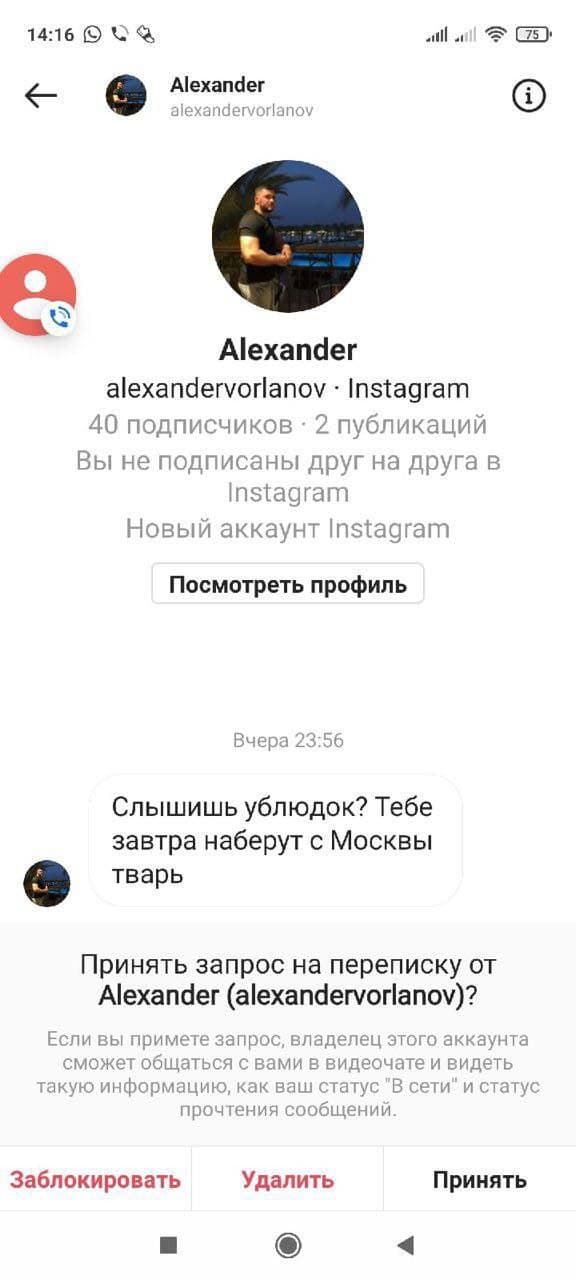The image size is (576, 1280).
Task: Accept the request with Принять
Action: (x=480, y=1179)
